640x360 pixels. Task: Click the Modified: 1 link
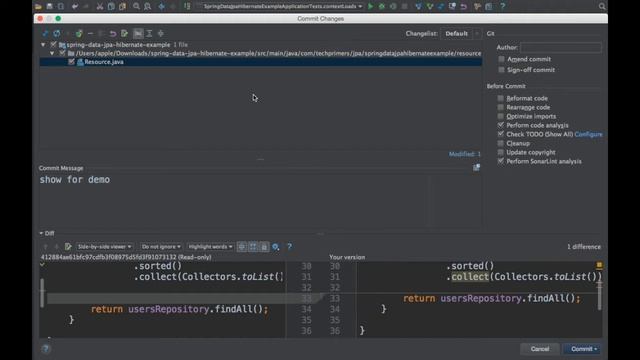pyautogui.click(x=464, y=154)
